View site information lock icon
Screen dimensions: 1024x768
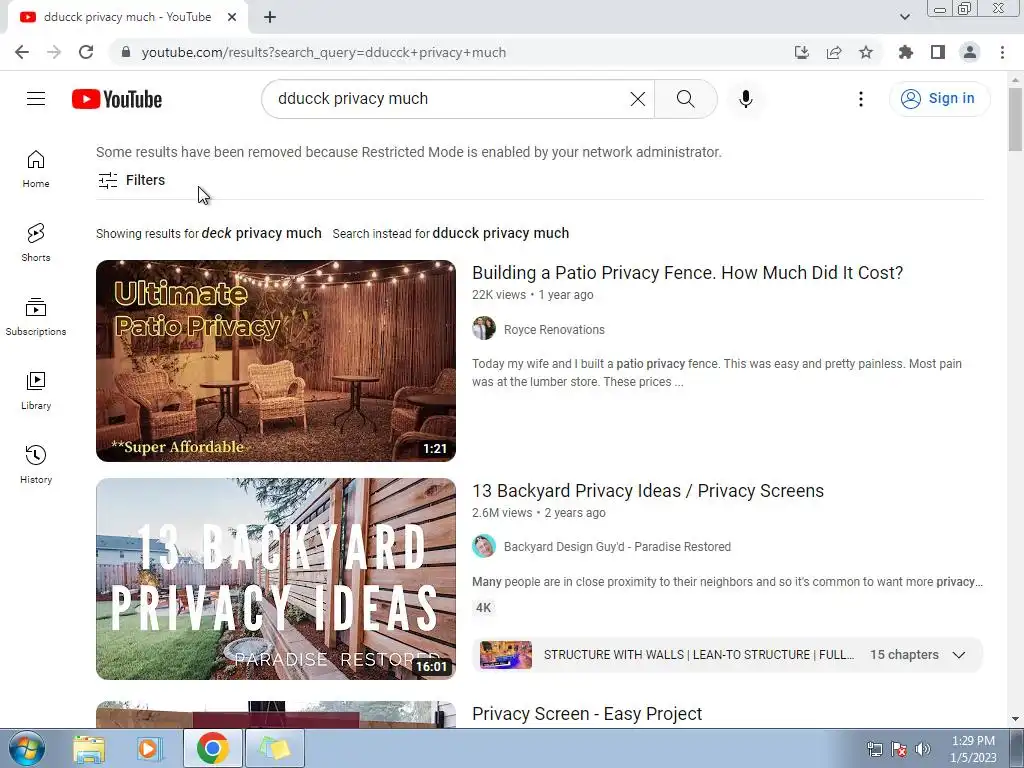[126, 52]
